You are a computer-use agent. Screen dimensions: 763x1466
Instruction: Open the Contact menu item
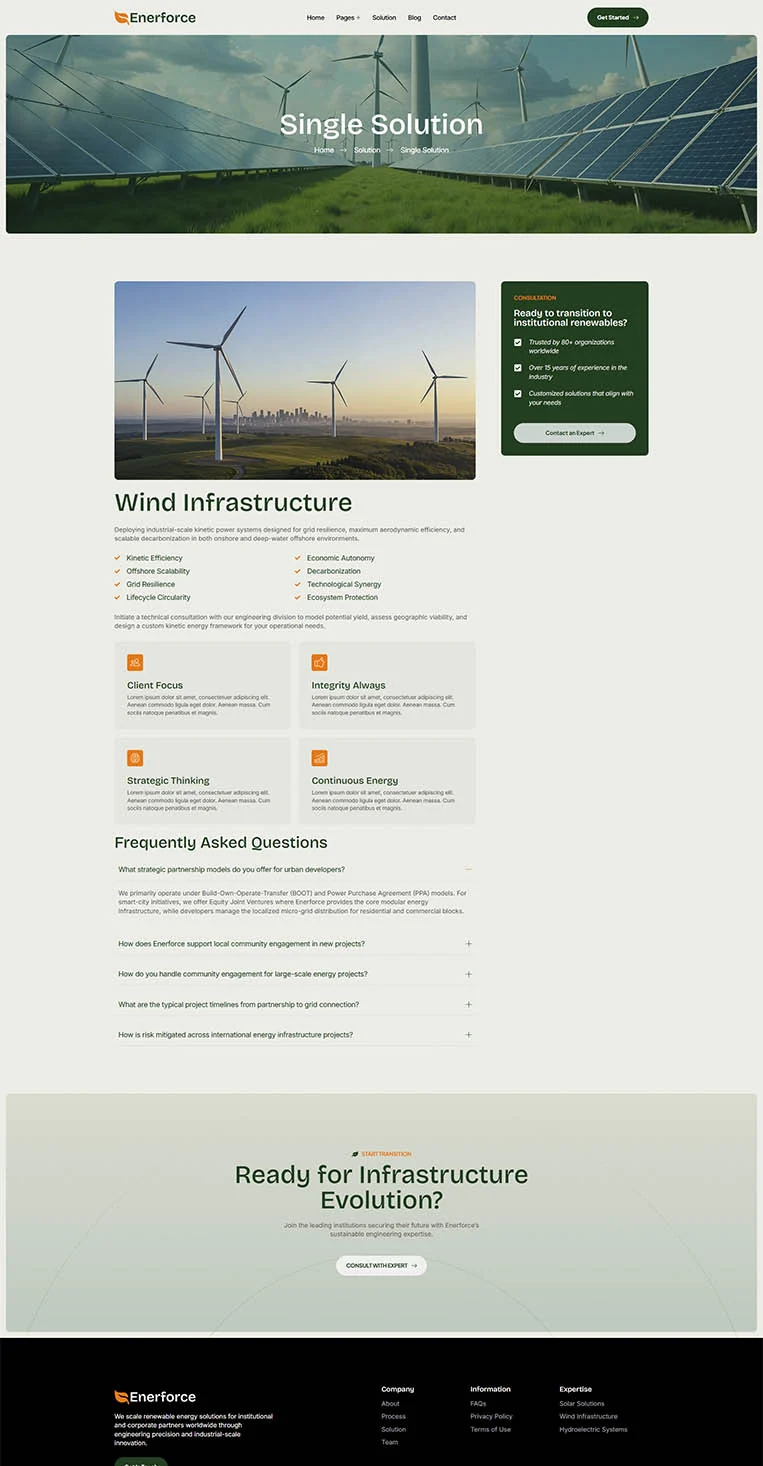444,18
